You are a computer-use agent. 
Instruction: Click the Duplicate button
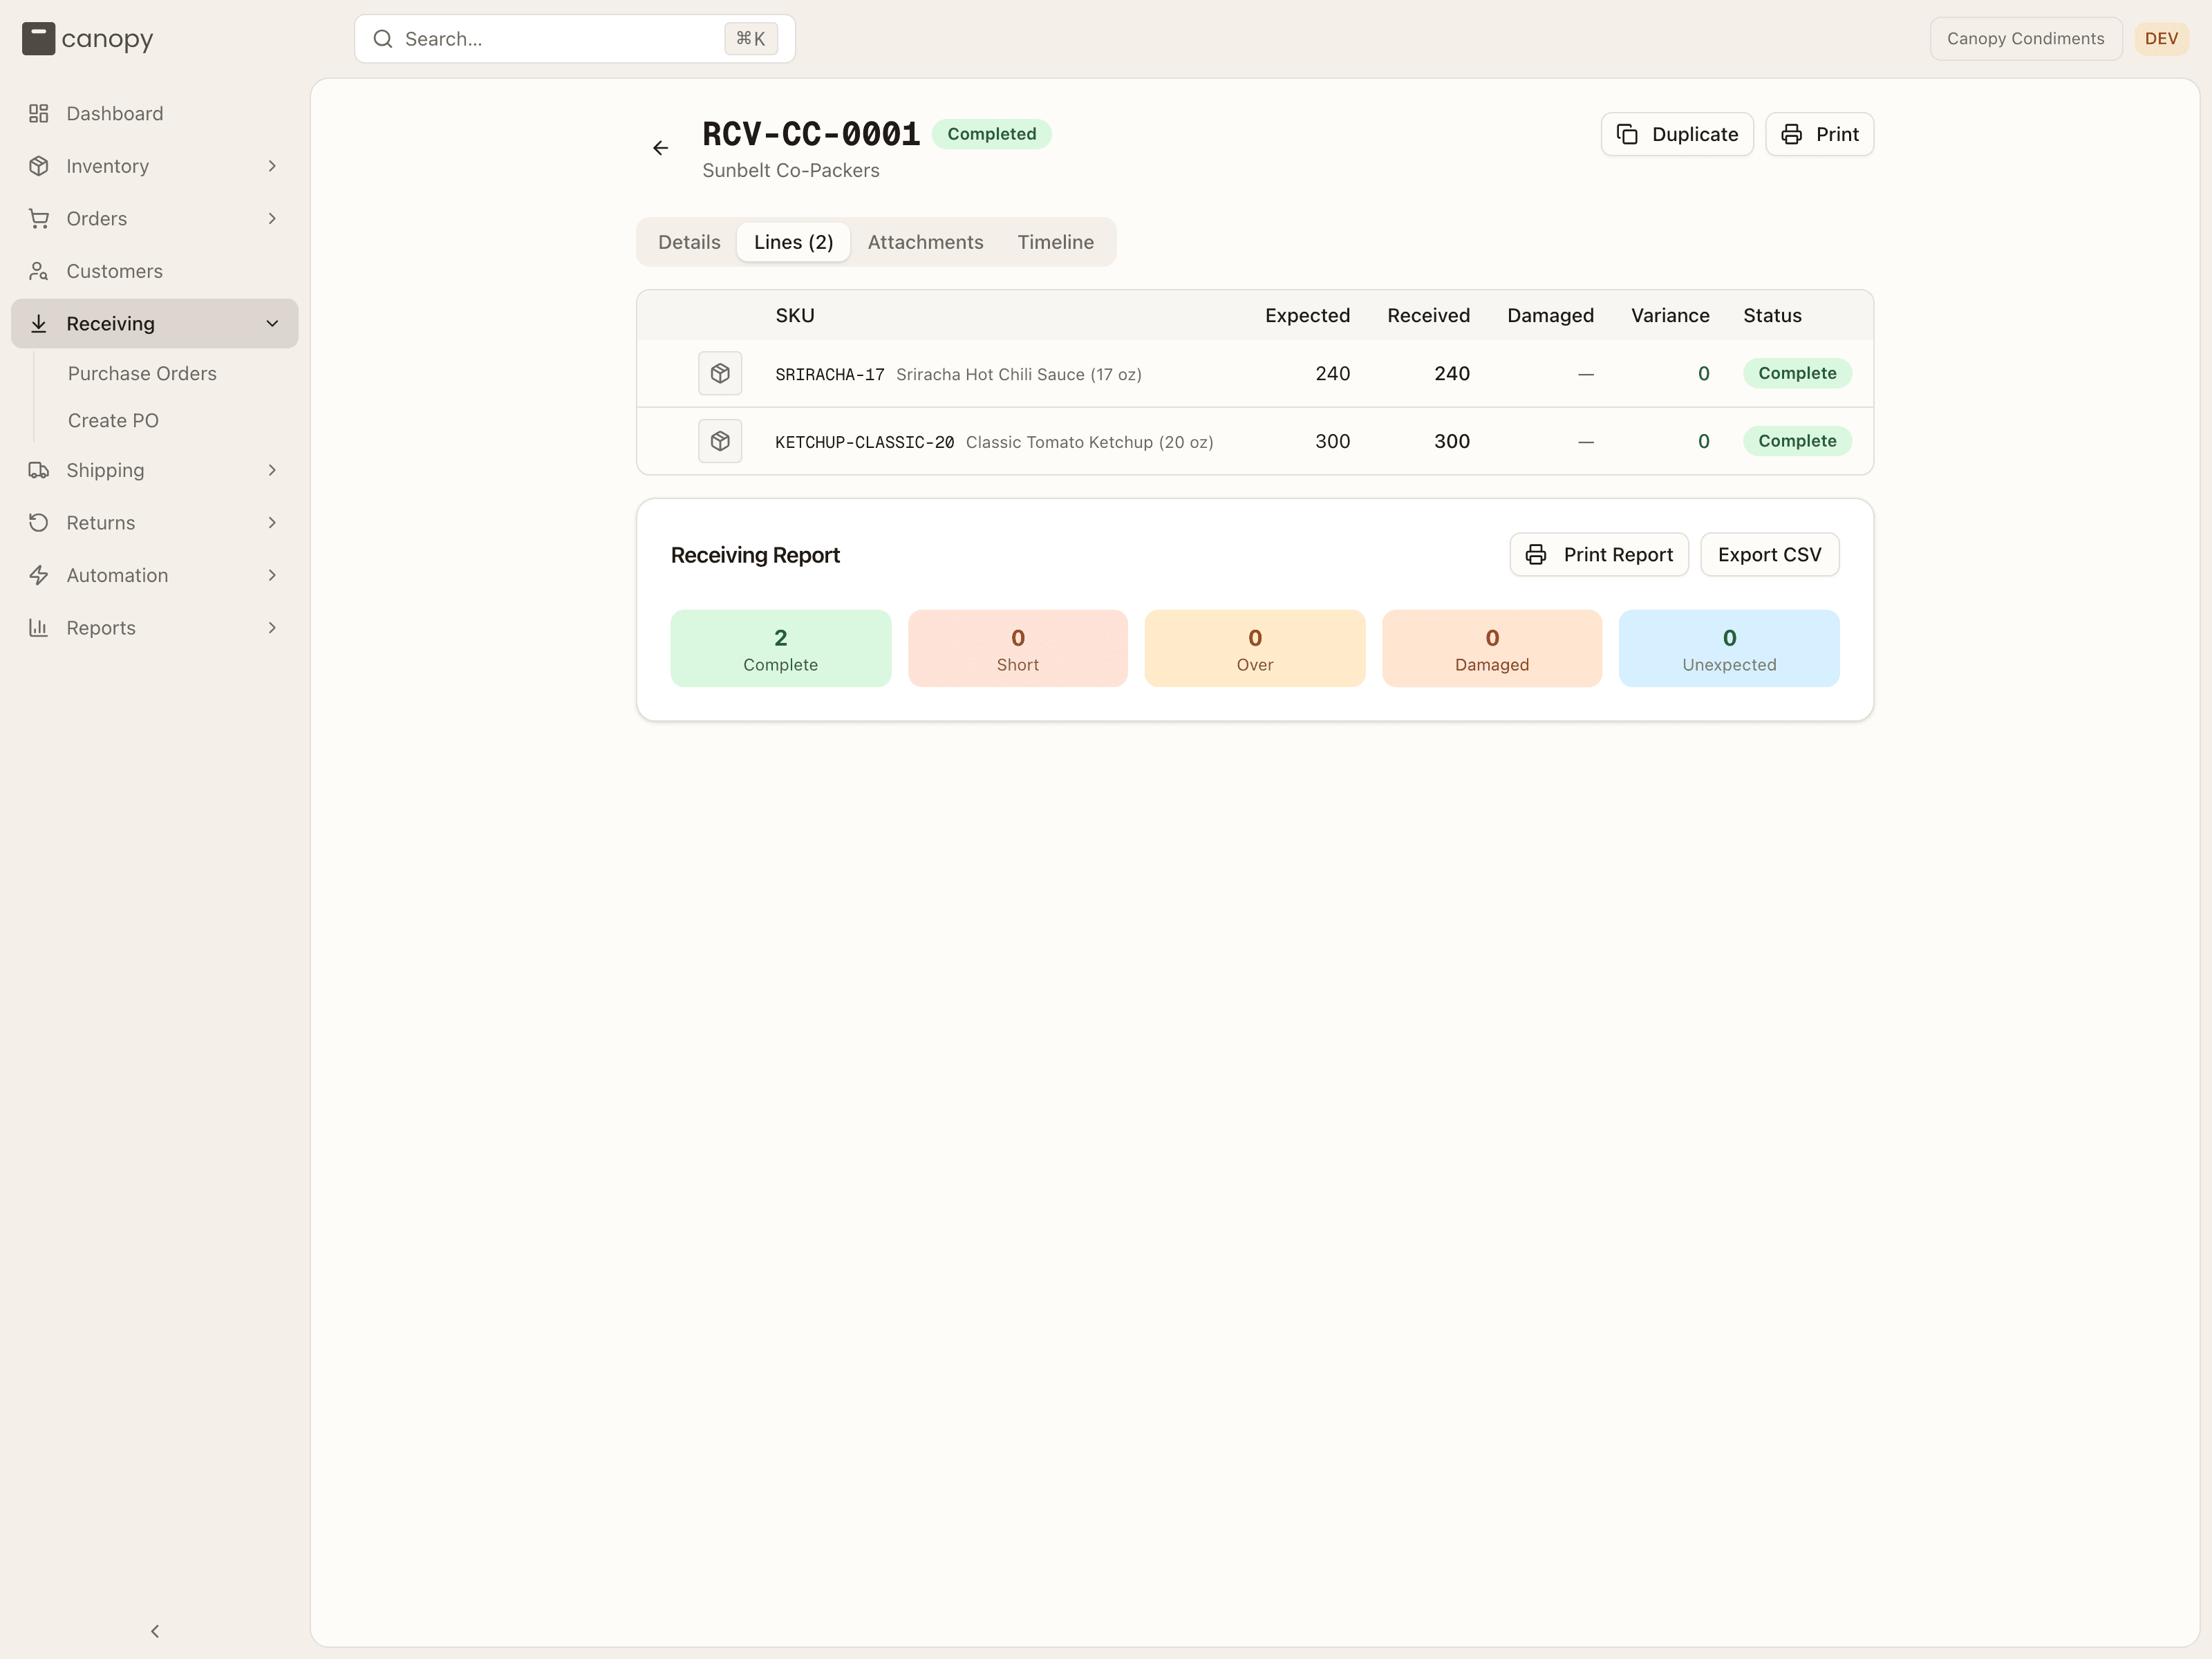click(x=1677, y=134)
